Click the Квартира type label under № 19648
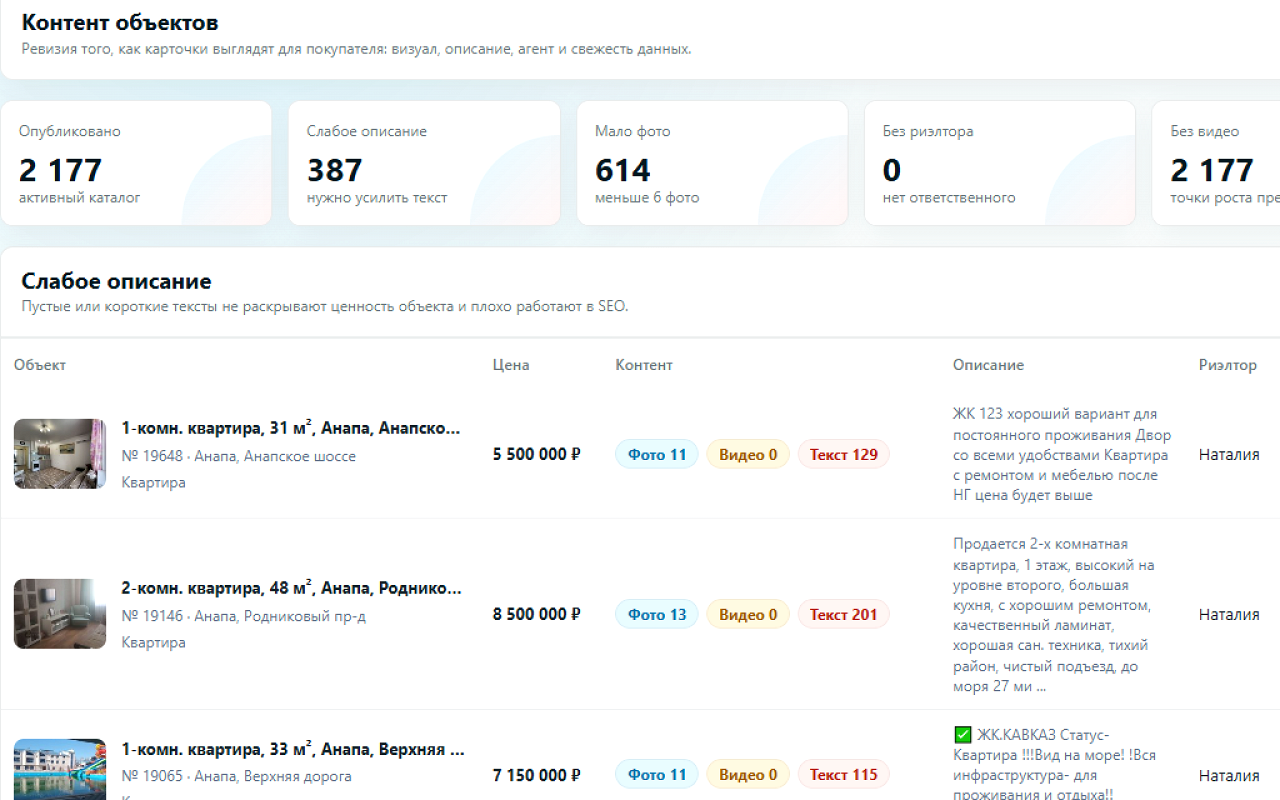 153,482
